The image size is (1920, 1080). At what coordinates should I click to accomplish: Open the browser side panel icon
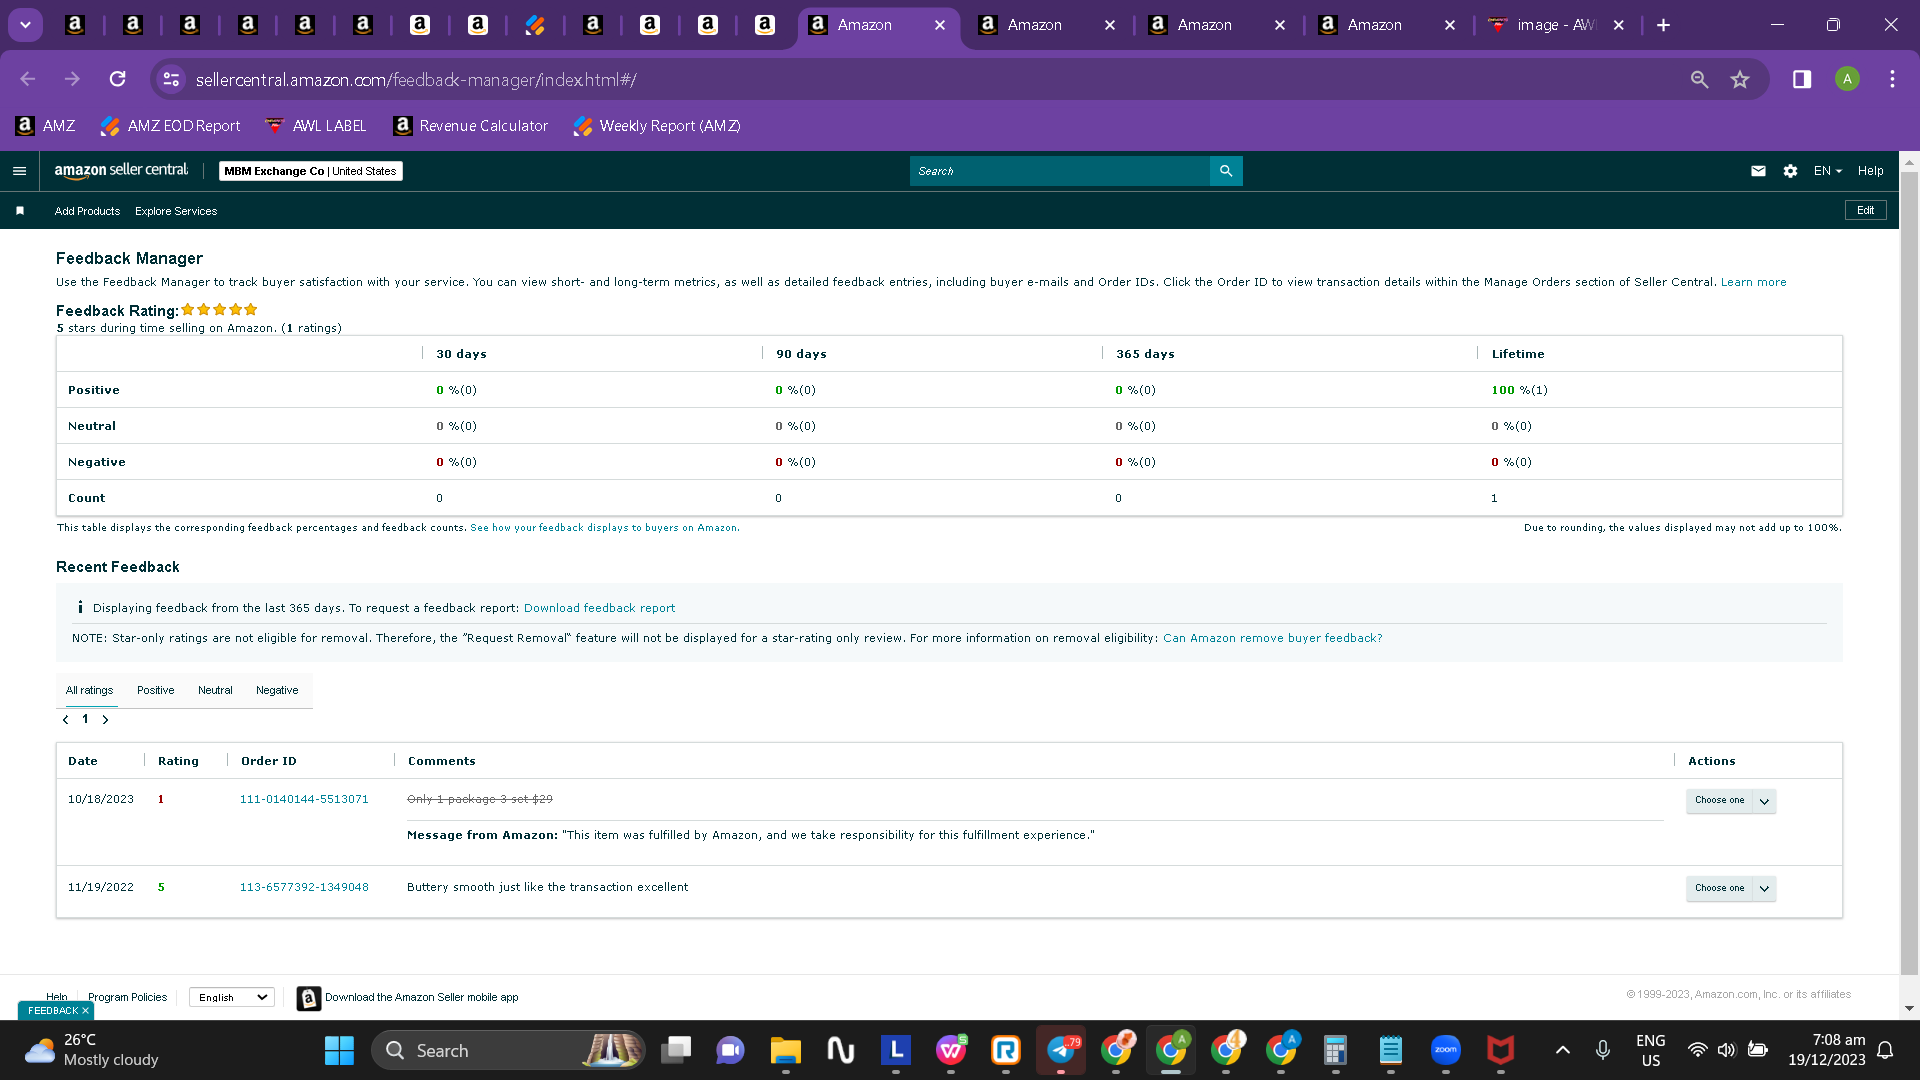tap(1802, 79)
